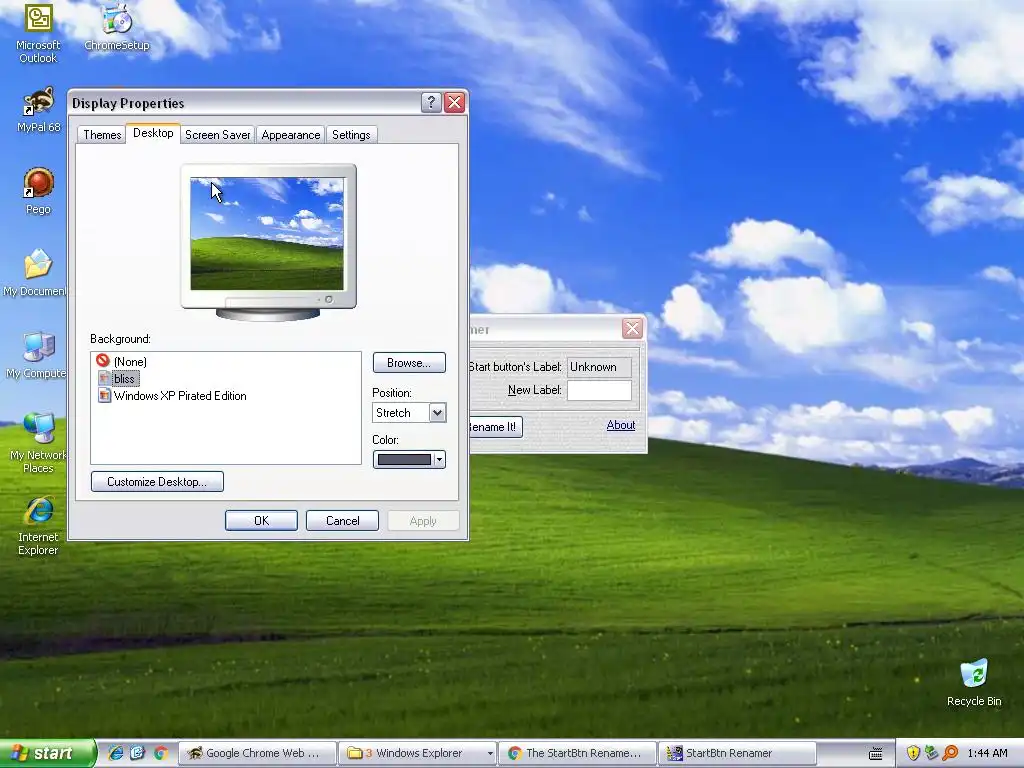Launch Outlook Express from Quick Launch
This screenshot has height=768, width=1024.
[x=137, y=753]
